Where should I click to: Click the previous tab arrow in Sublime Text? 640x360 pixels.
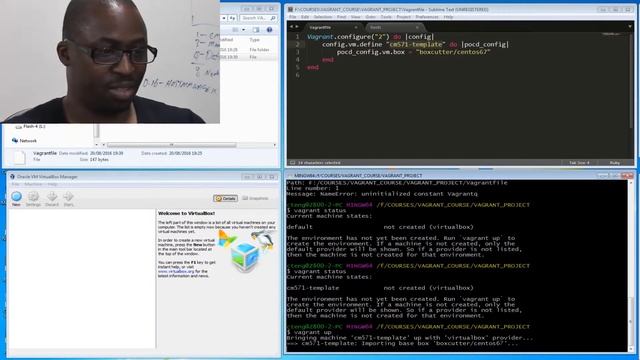coord(291,27)
